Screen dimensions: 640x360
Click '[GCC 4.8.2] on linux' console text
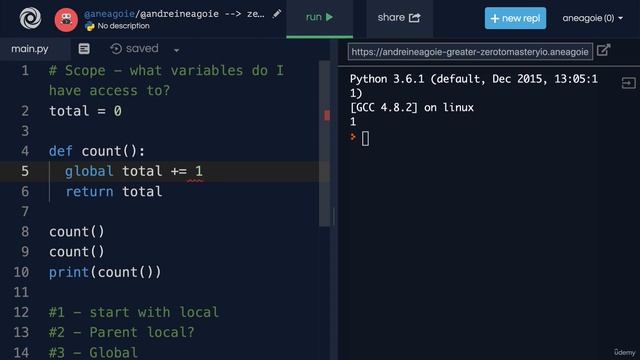tap(412, 108)
